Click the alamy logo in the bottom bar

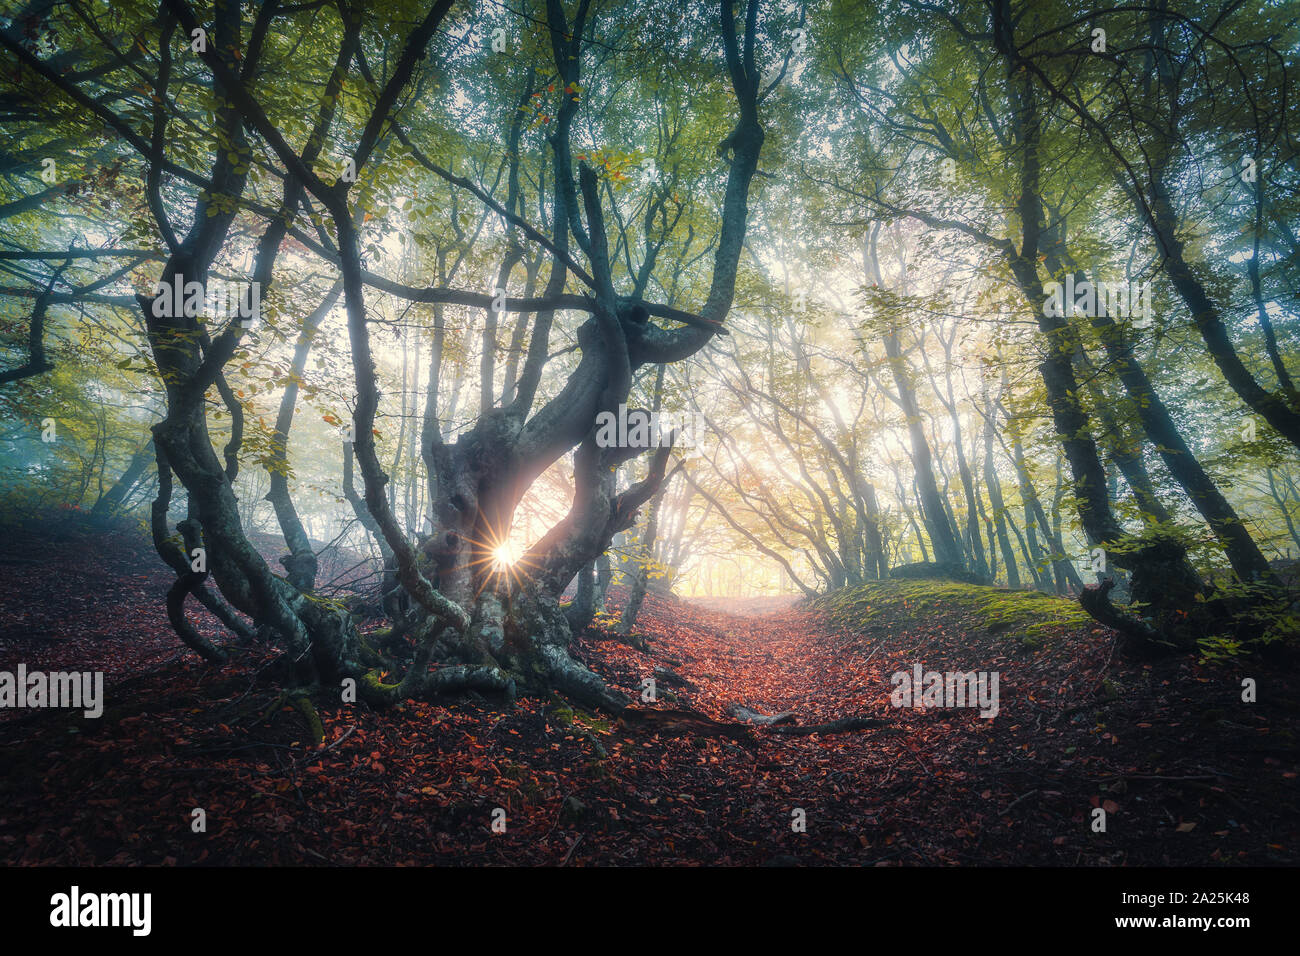coord(101,911)
